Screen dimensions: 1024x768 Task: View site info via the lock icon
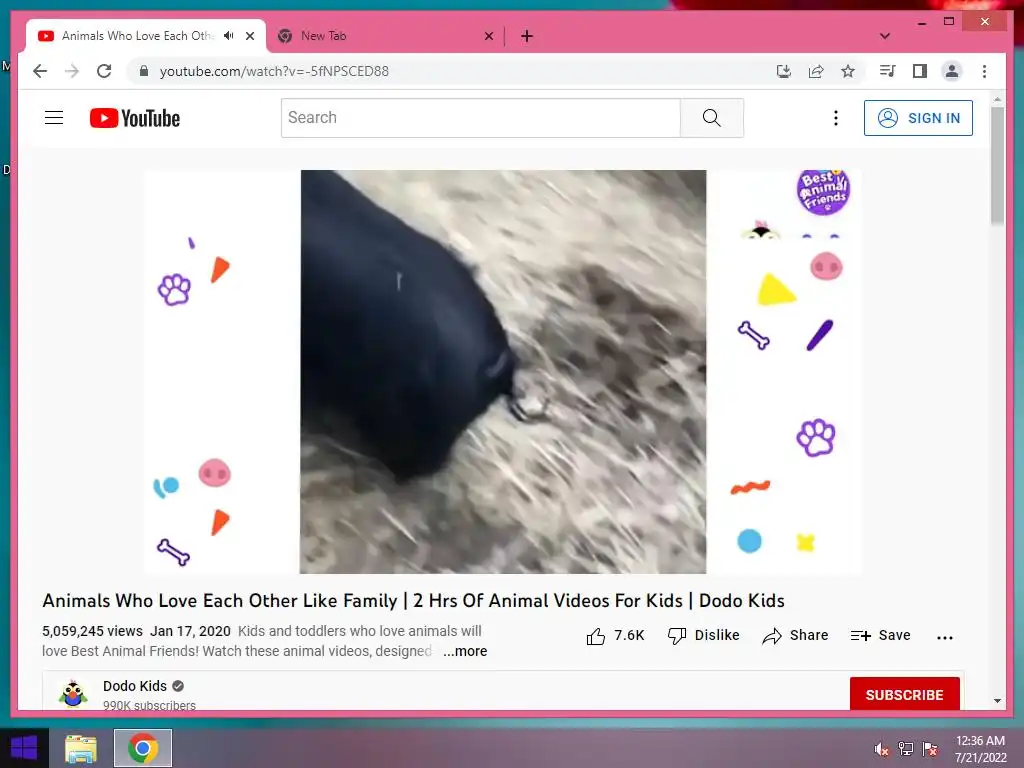(x=144, y=71)
